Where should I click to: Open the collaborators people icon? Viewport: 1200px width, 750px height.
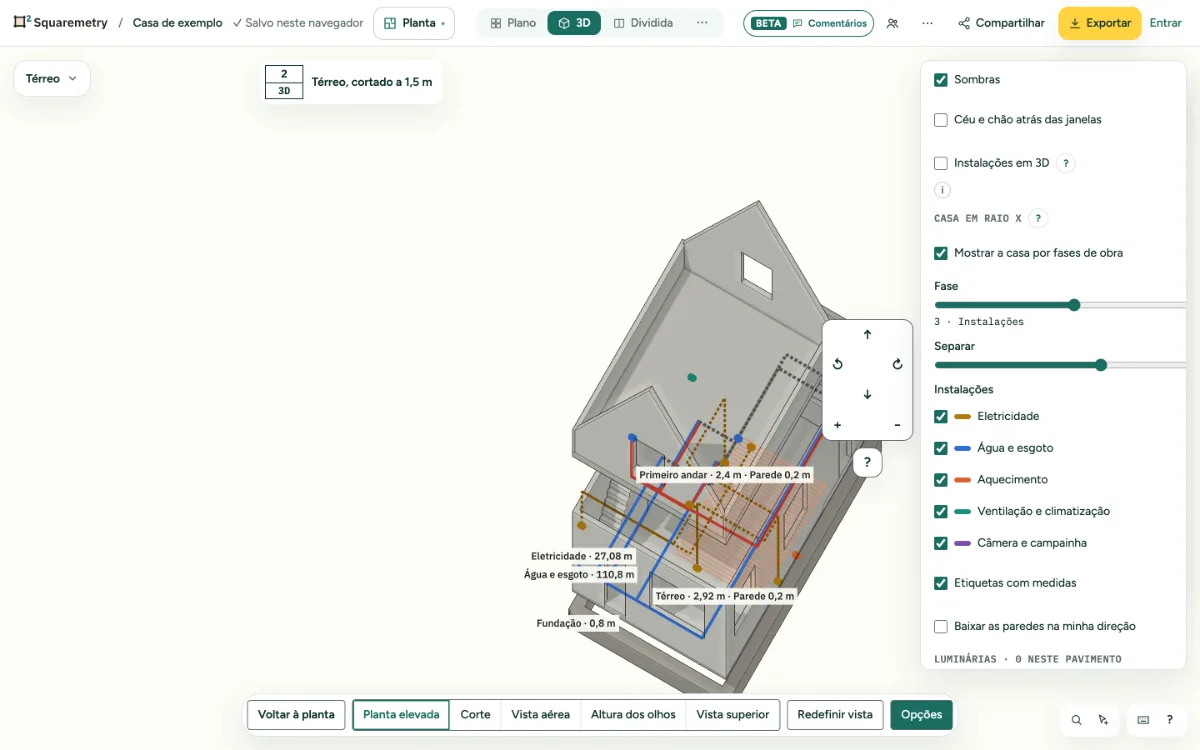tap(892, 23)
